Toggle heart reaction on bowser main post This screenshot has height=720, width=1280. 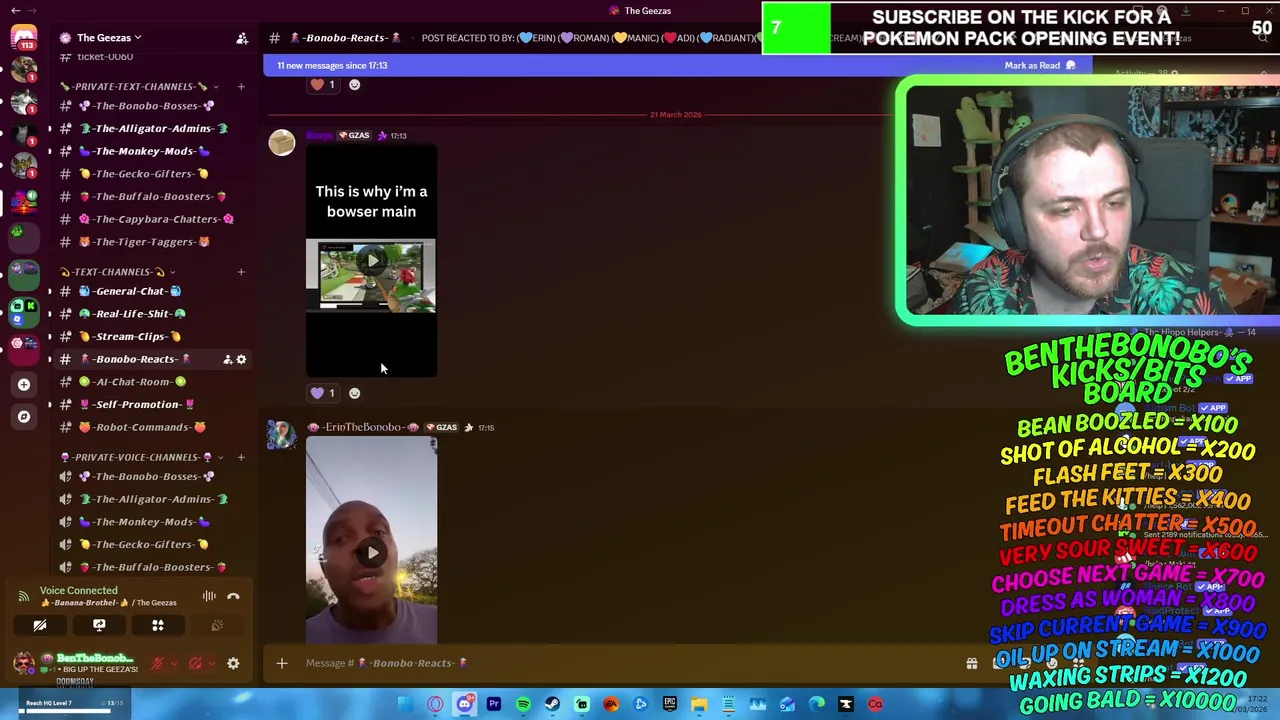pos(323,393)
